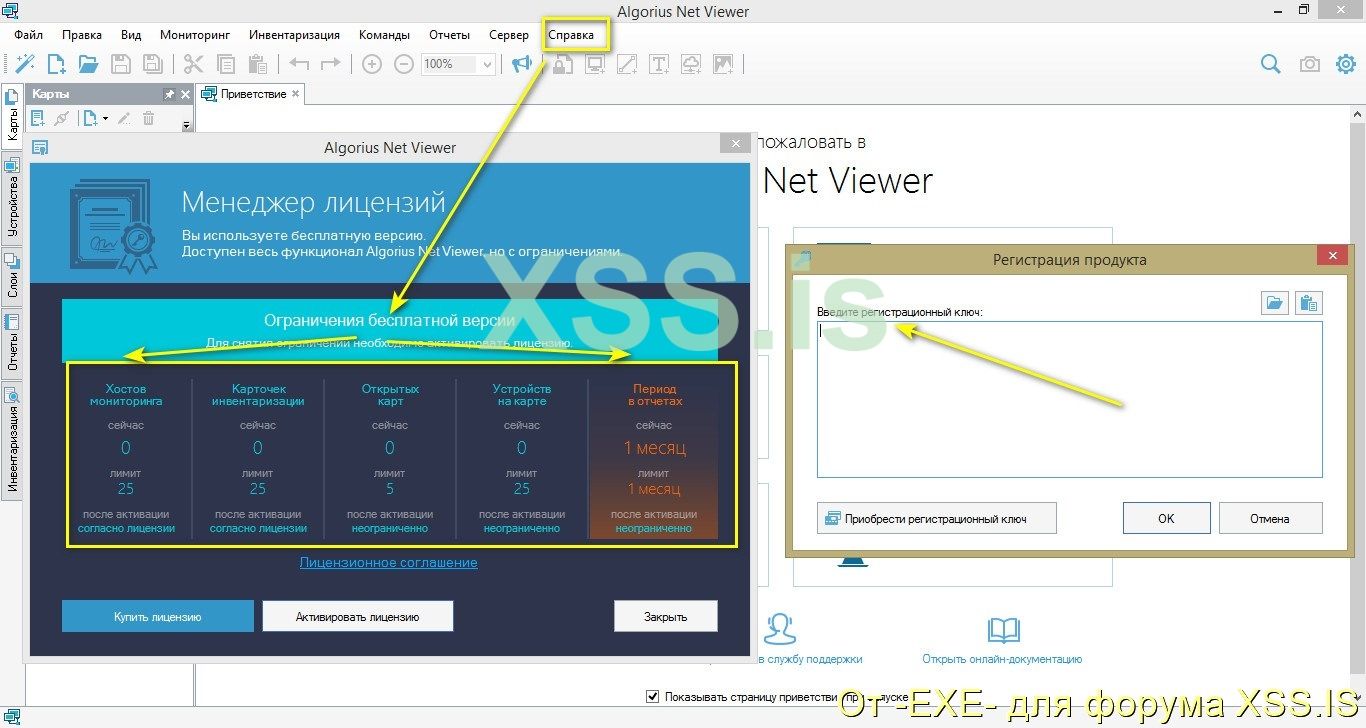Toggle the map lock icon

pyautogui.click(x=563, y=64)
